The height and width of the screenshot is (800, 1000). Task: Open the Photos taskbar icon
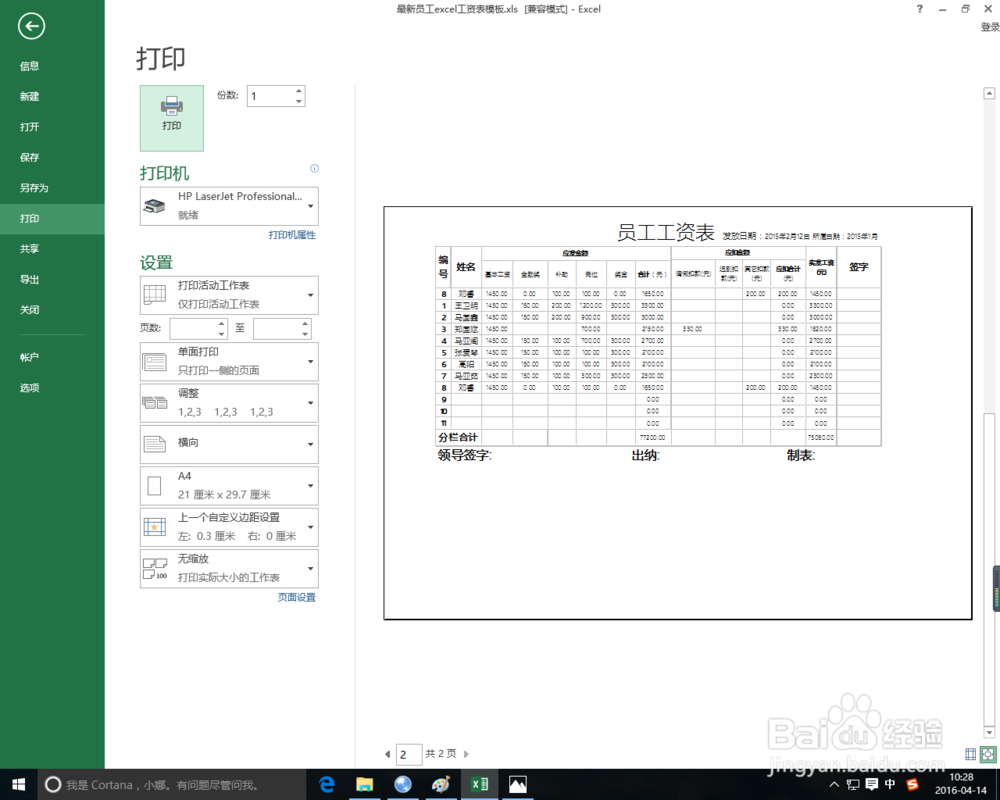click(x=518, y=785)
